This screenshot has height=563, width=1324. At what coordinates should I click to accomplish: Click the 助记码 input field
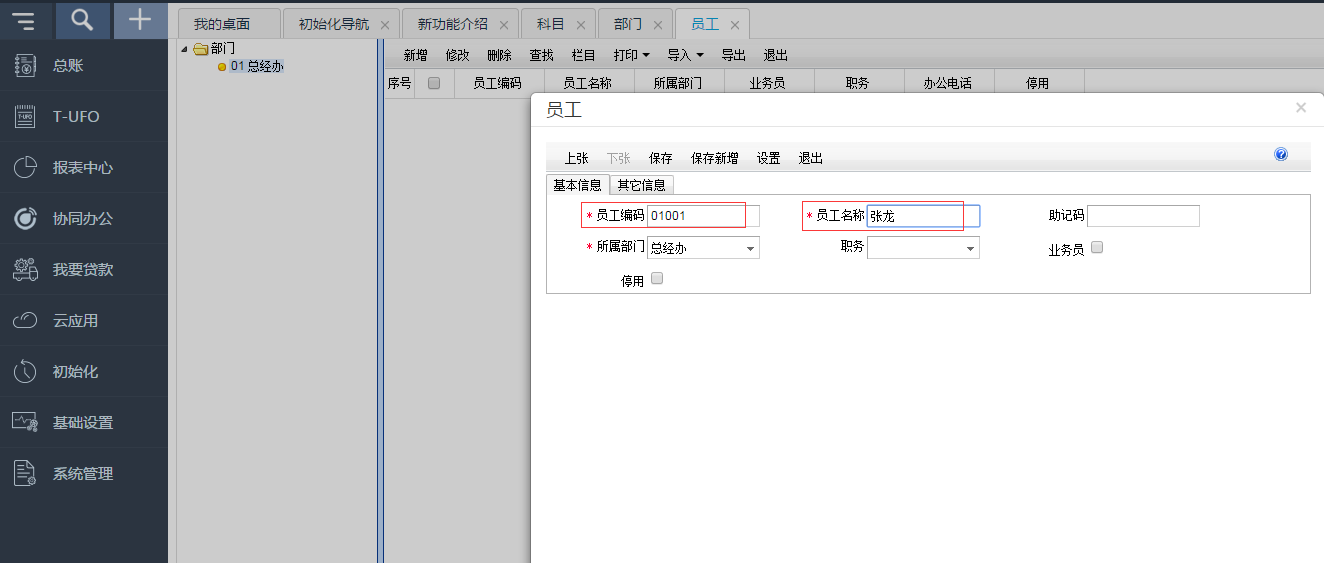point(1142,216)
